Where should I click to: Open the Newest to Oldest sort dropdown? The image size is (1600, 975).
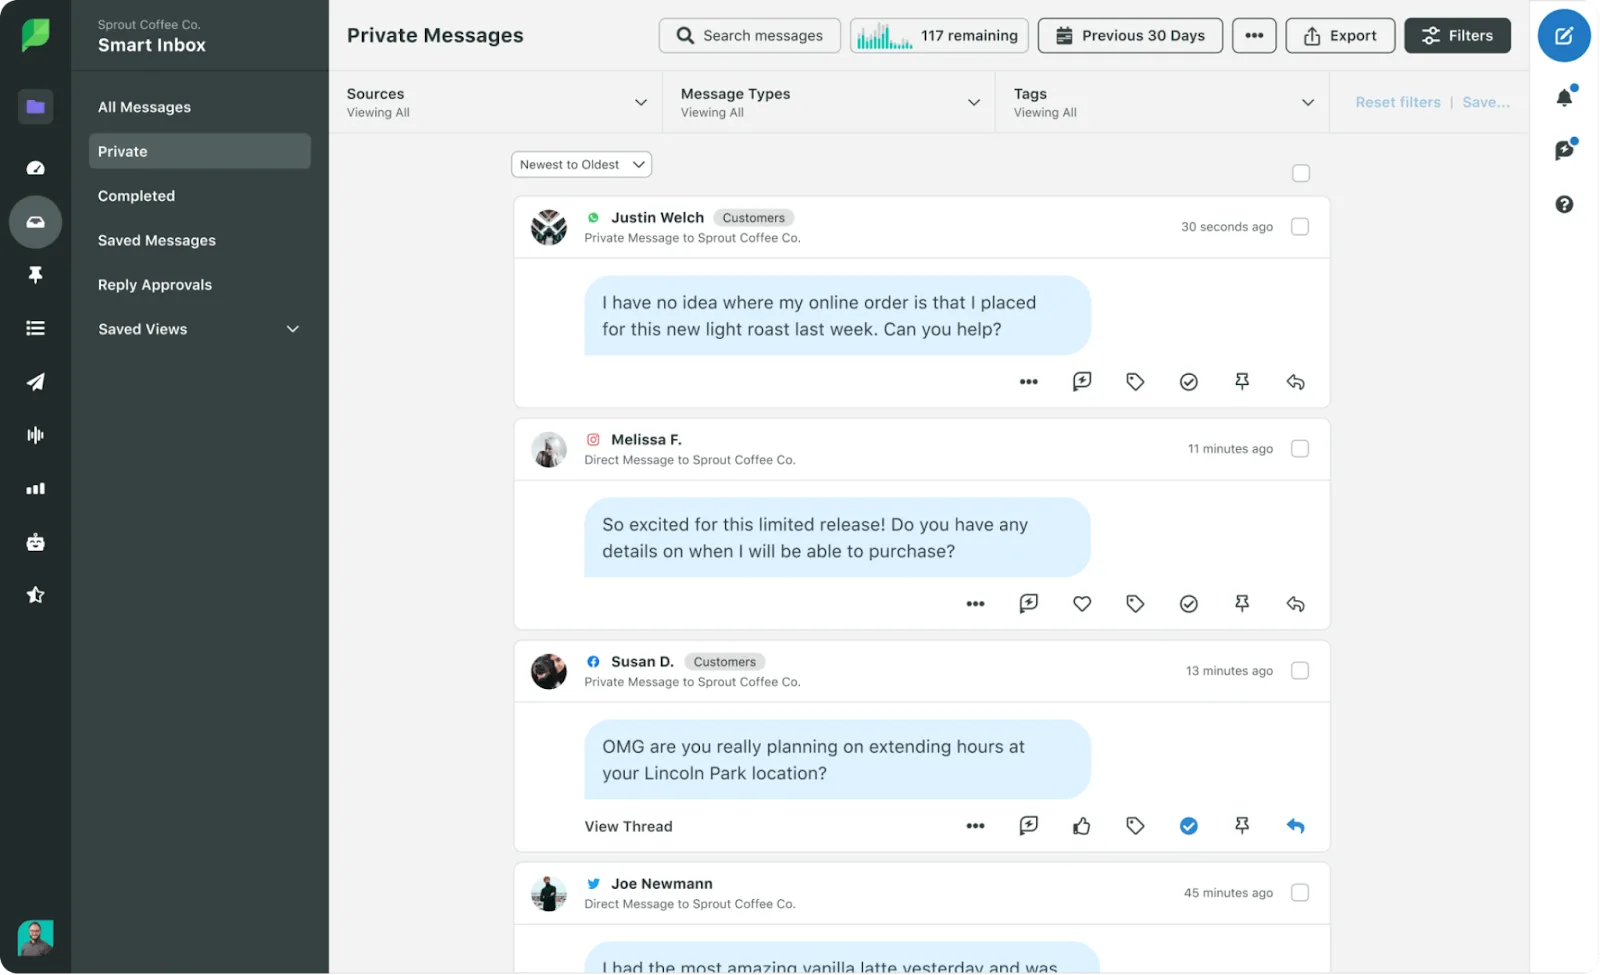pos(581,164)
